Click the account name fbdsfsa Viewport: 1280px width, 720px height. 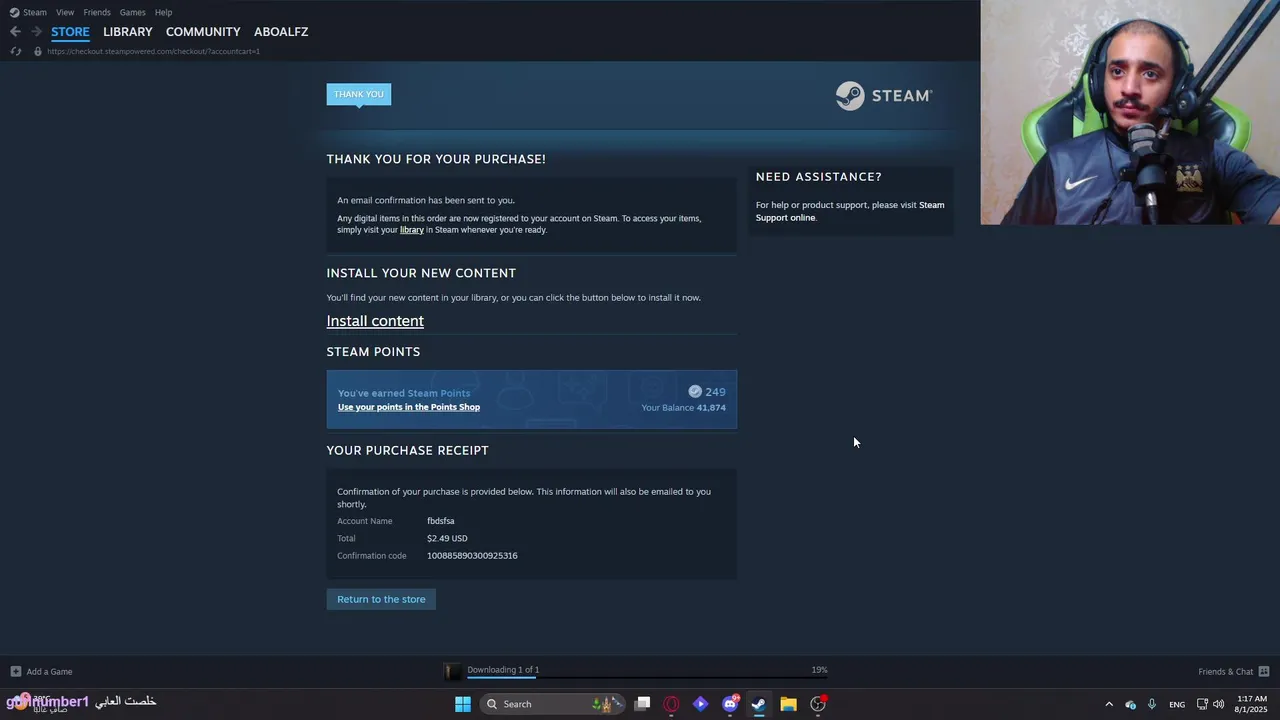click(x=441, y=521)
